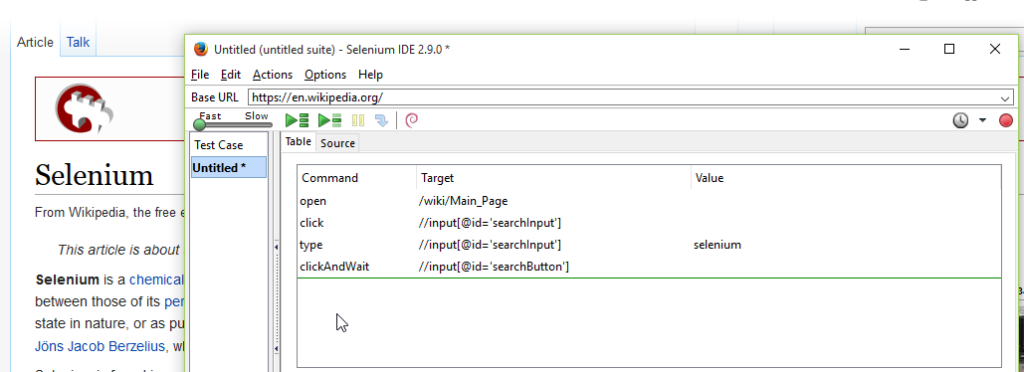Open the Talk tab on Wikipedia

78,42
